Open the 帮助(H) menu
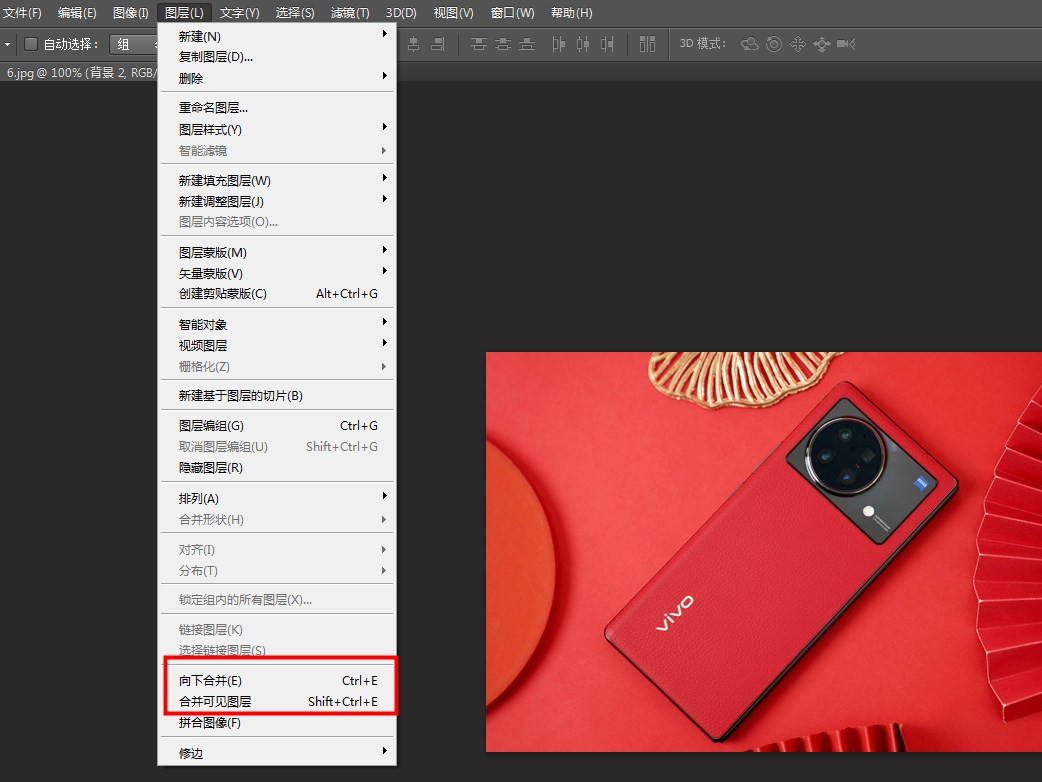Screen dimensions: 1042x782 coord(572,13)
